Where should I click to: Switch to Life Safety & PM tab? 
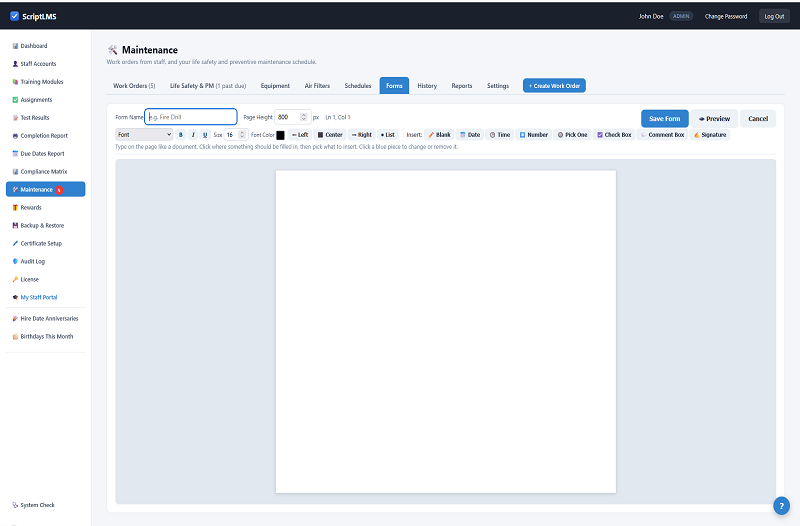(208, 86)
